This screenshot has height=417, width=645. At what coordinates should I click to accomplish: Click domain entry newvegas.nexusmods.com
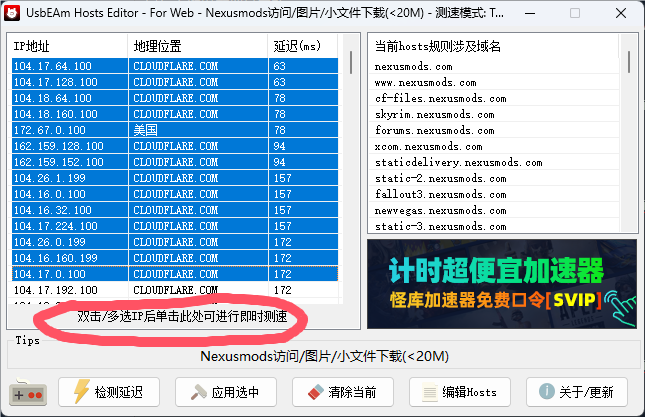(494, 211)
